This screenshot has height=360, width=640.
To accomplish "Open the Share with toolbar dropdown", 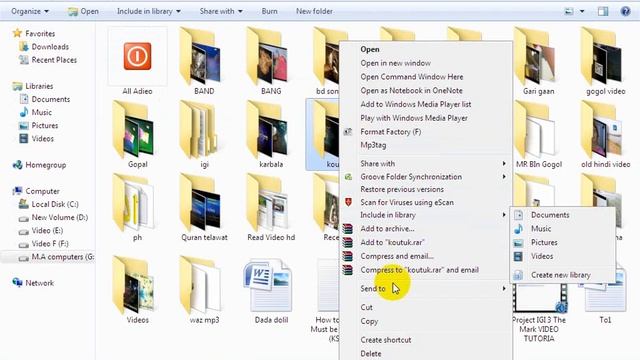I will [x=221, y=11].
